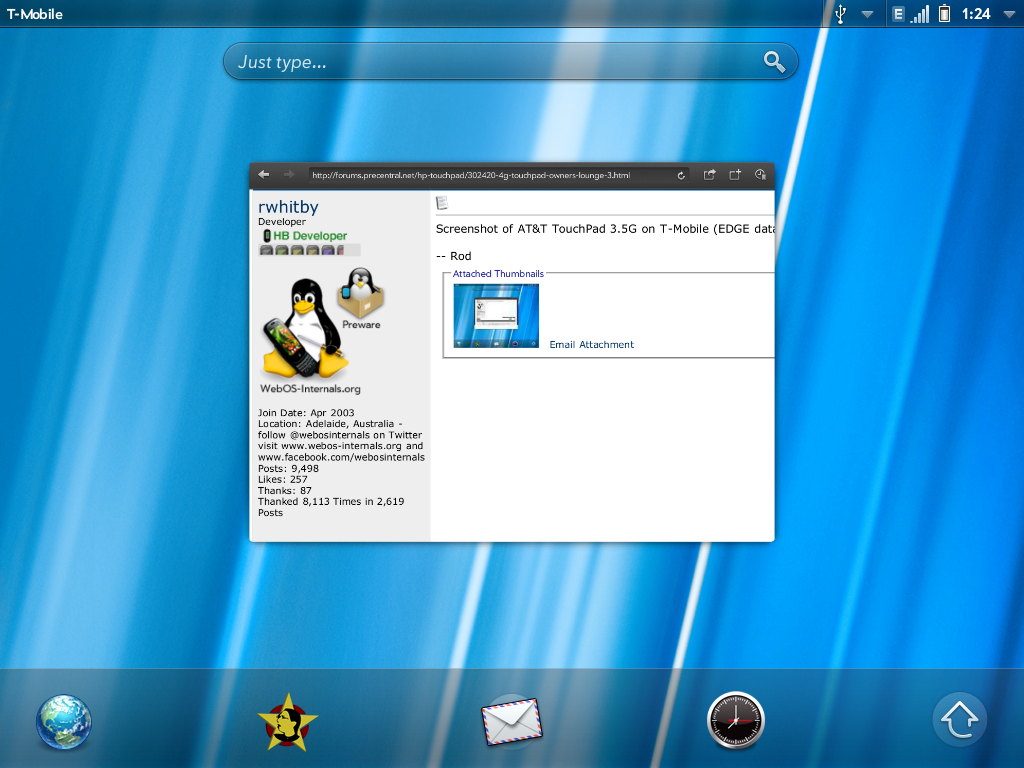Click the reputation badges under HB Developer

click(309, 250)
